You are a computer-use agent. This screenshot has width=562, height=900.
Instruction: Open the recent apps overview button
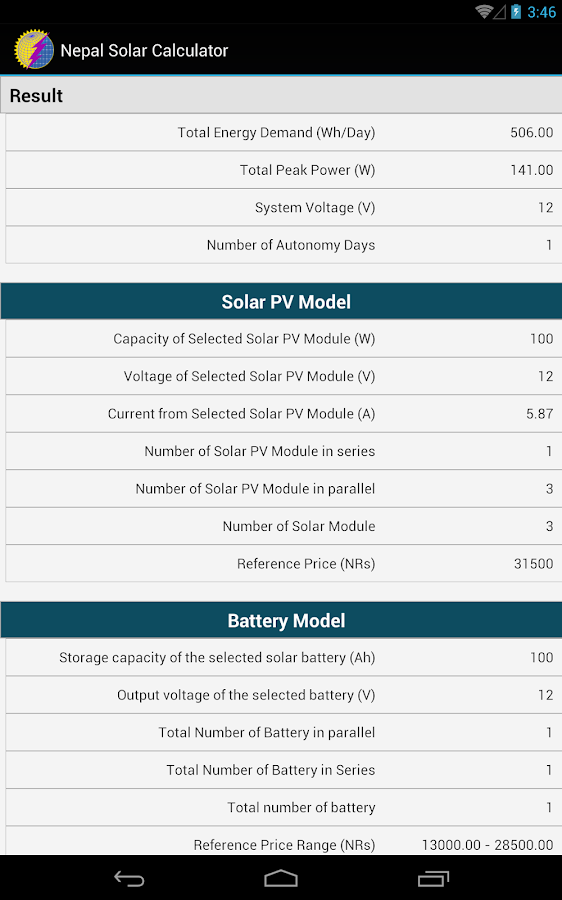433,878
